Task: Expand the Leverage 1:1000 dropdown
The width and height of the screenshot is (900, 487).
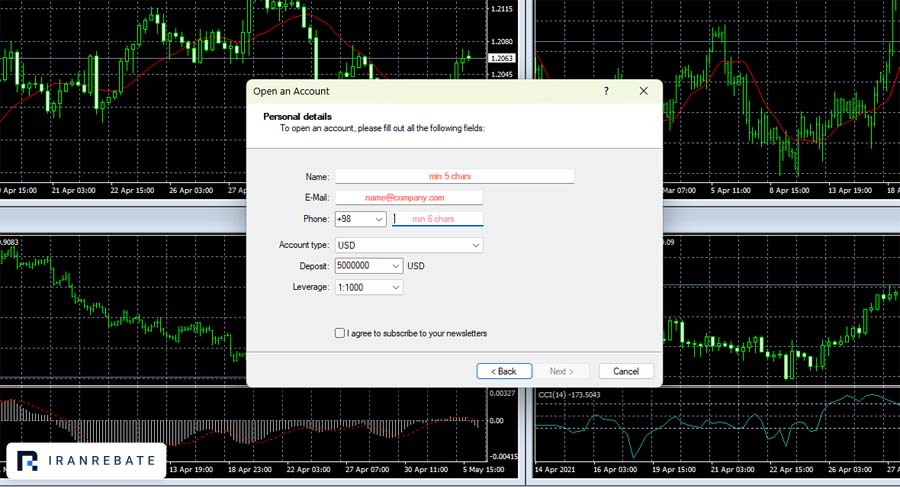Action: [x=368, y=287]
